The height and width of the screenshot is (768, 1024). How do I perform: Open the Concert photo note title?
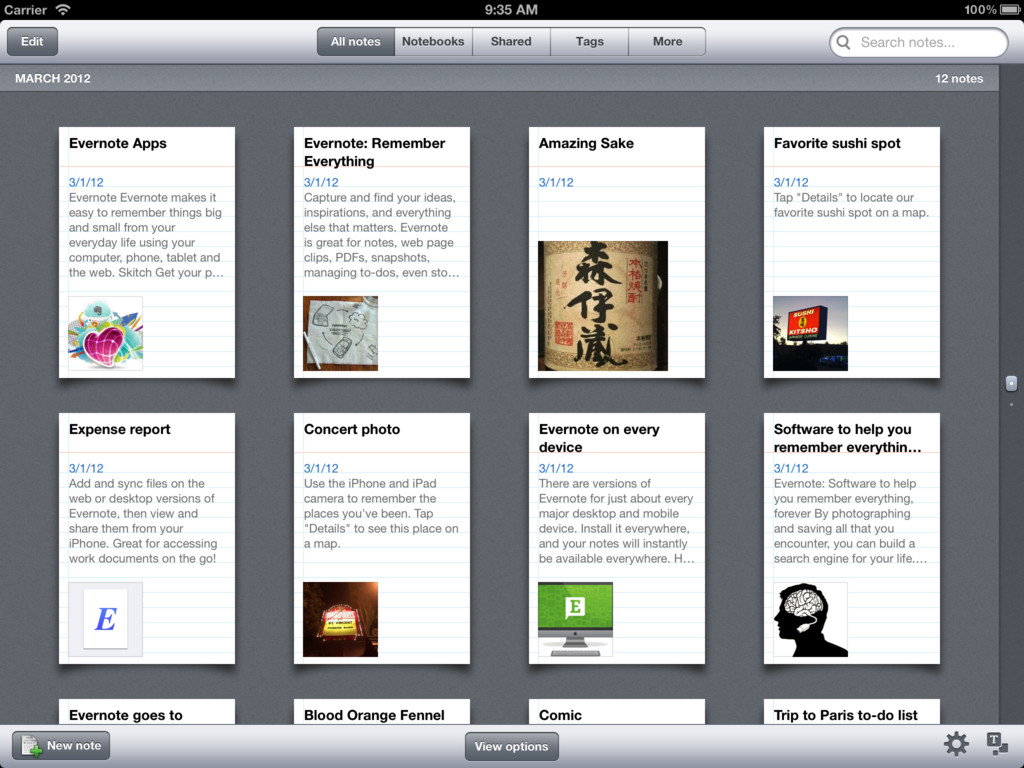(352, 430)
